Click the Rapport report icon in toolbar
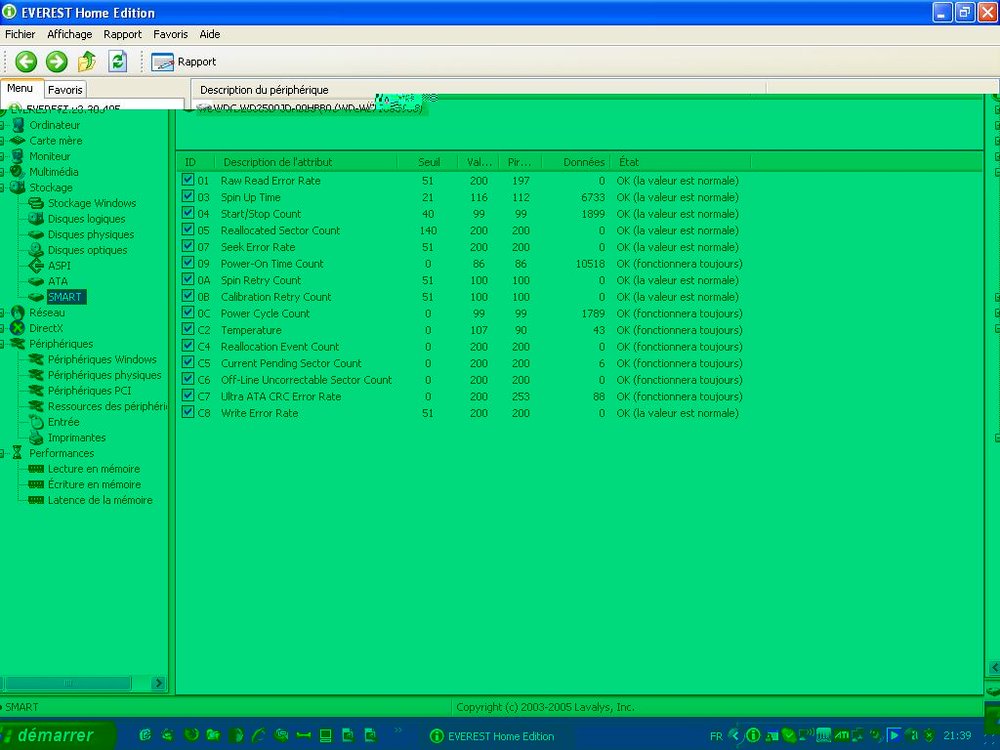 click(162, 62)
